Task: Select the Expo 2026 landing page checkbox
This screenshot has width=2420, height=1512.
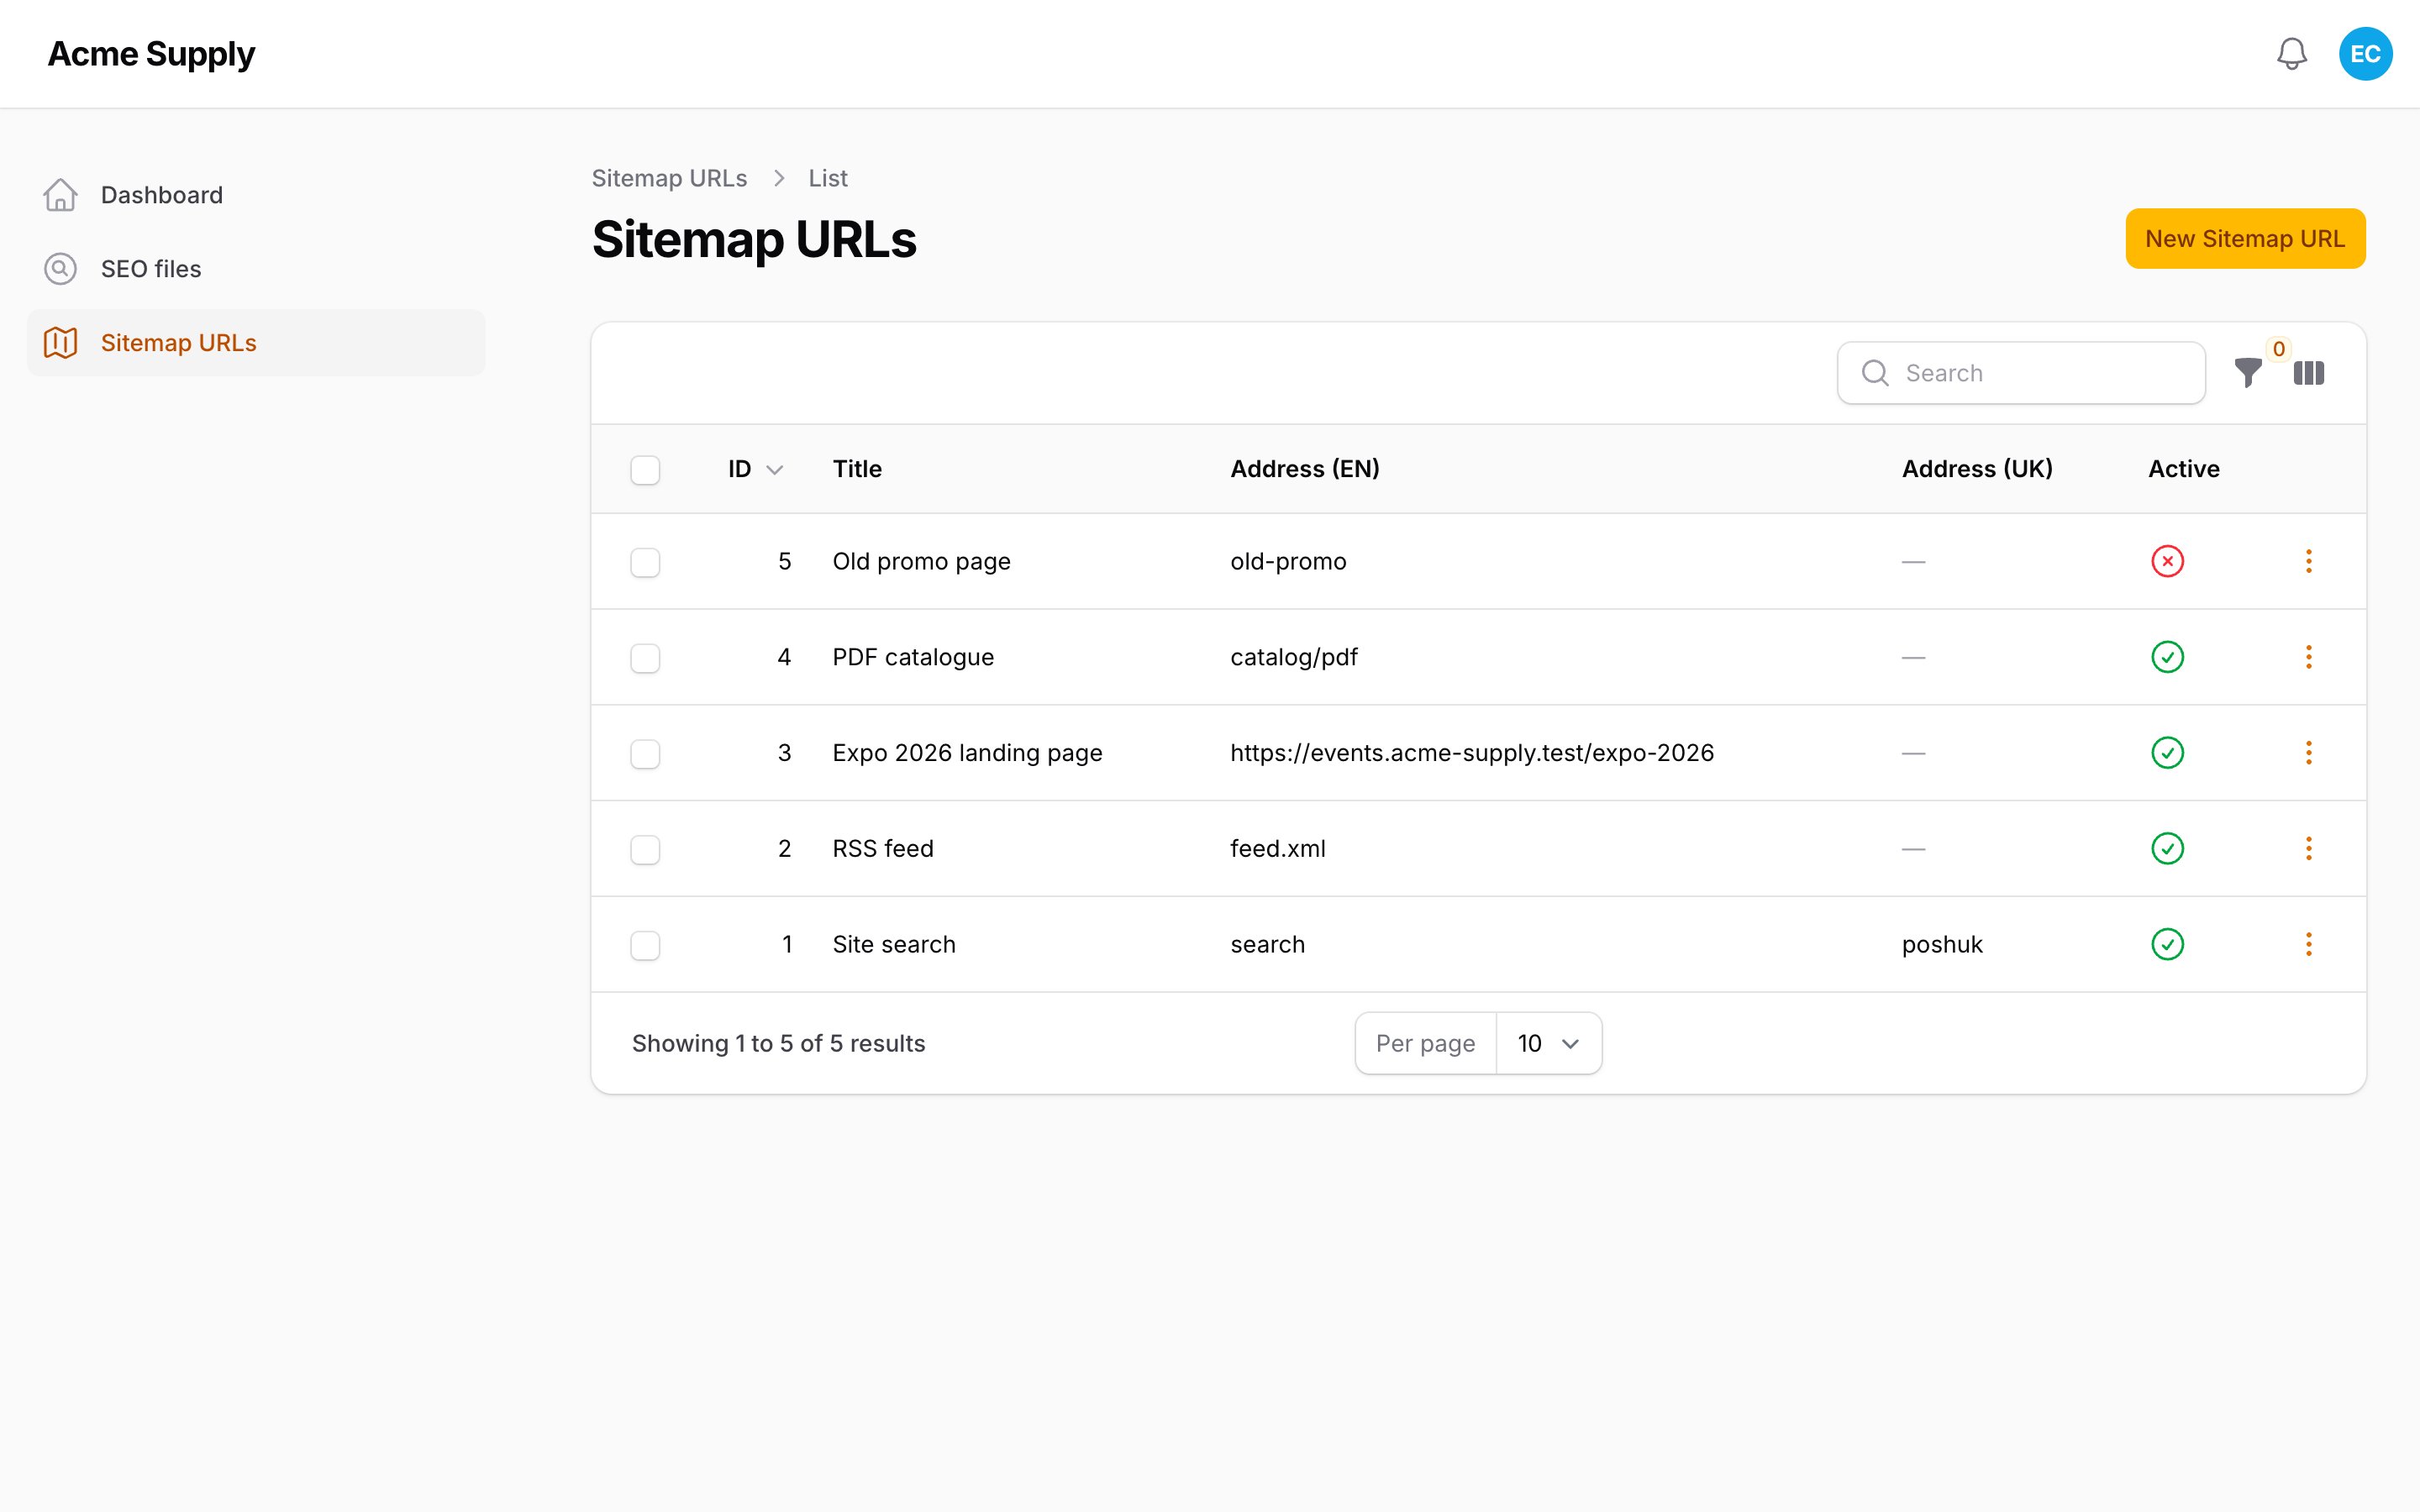Action: (645, 754)
